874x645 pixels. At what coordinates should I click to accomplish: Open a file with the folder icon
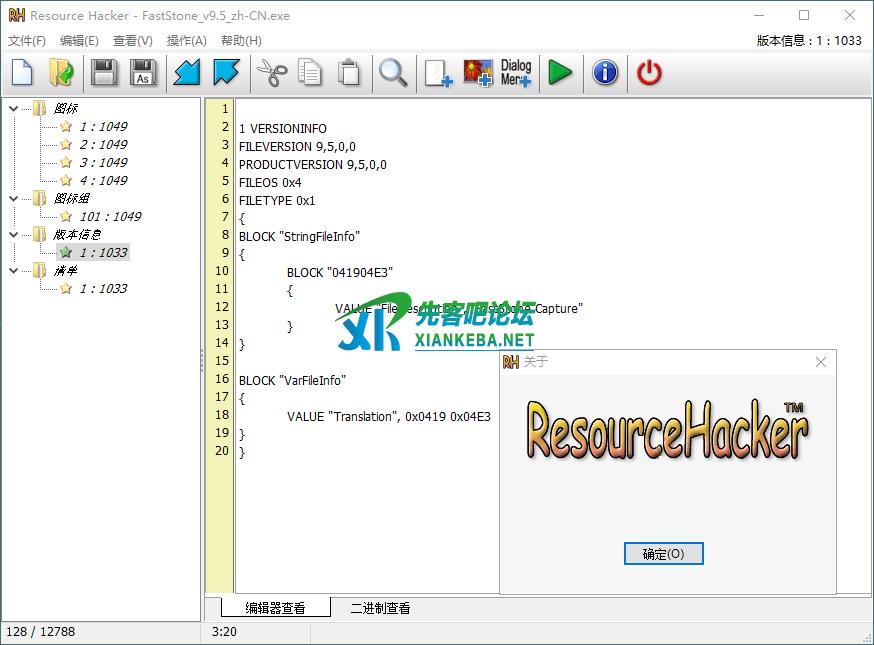point(61,73)
